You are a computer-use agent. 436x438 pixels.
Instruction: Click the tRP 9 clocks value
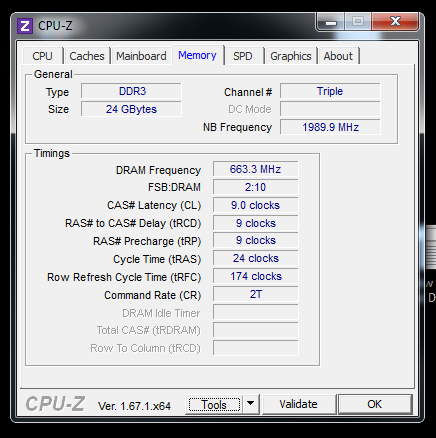point(256,240)
